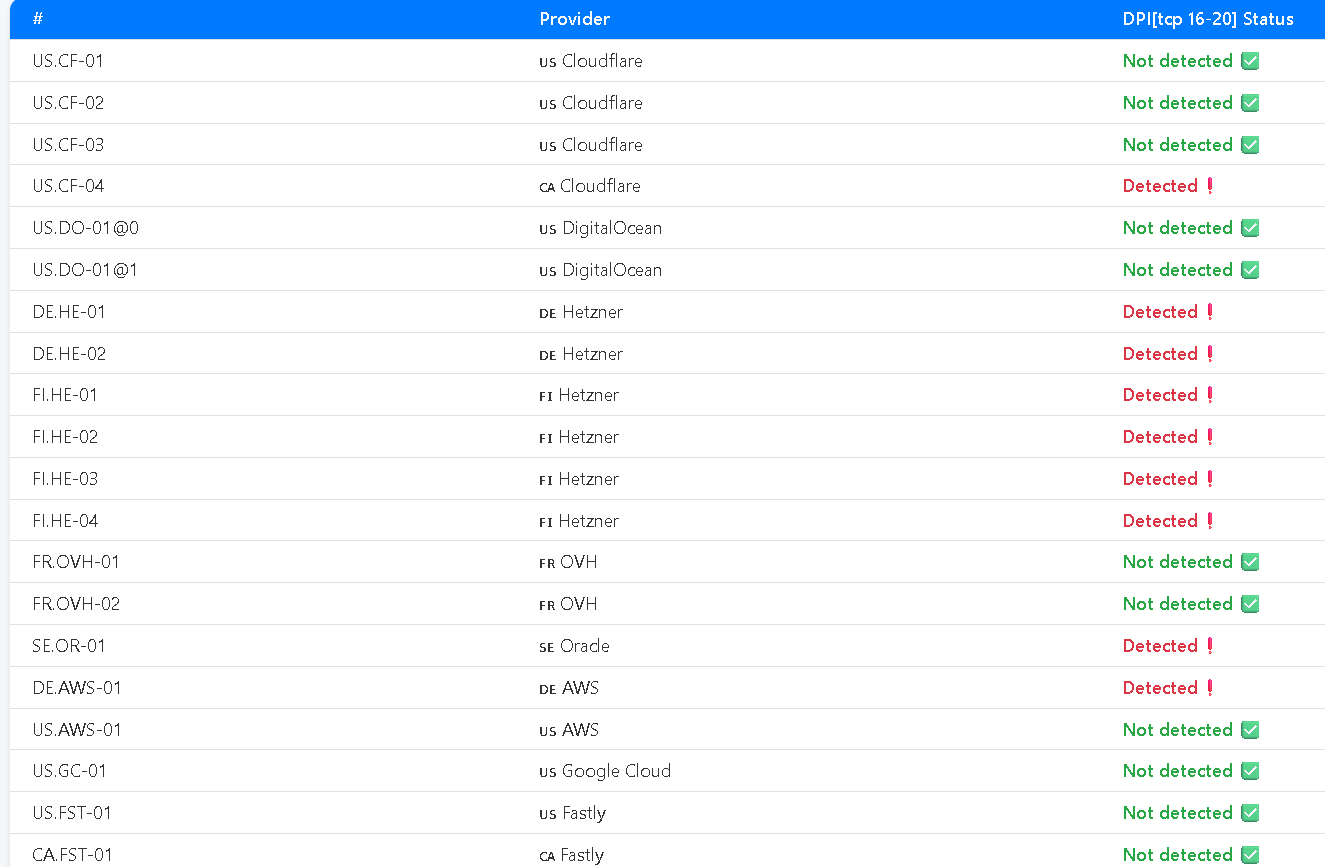Click the Hetzner provider in the DE.HE-01 row
This screenshot has width=1325, height=867.
(x=581, y=312)
